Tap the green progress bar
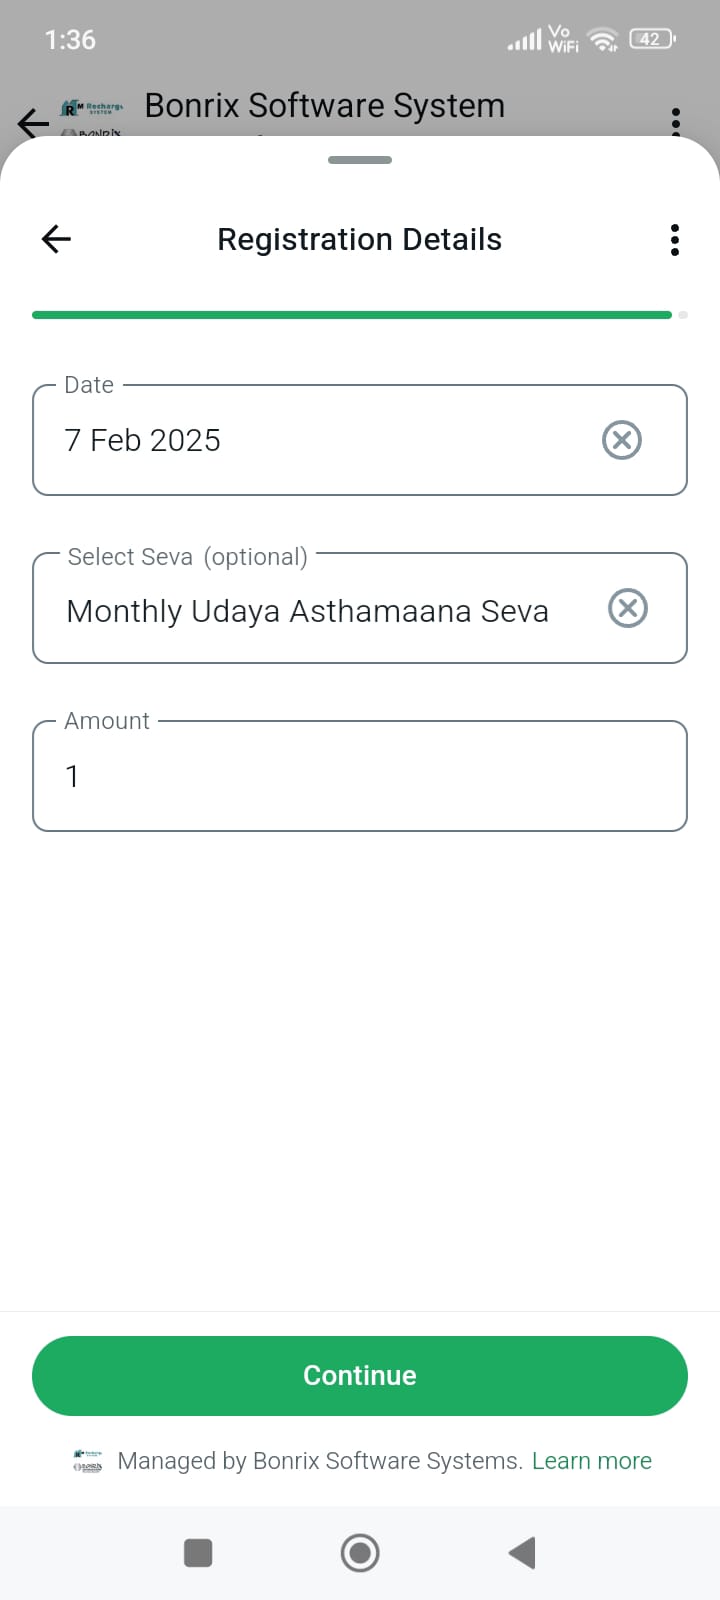The width and height of the screenshot is (720, 1600). coord(352,315)
